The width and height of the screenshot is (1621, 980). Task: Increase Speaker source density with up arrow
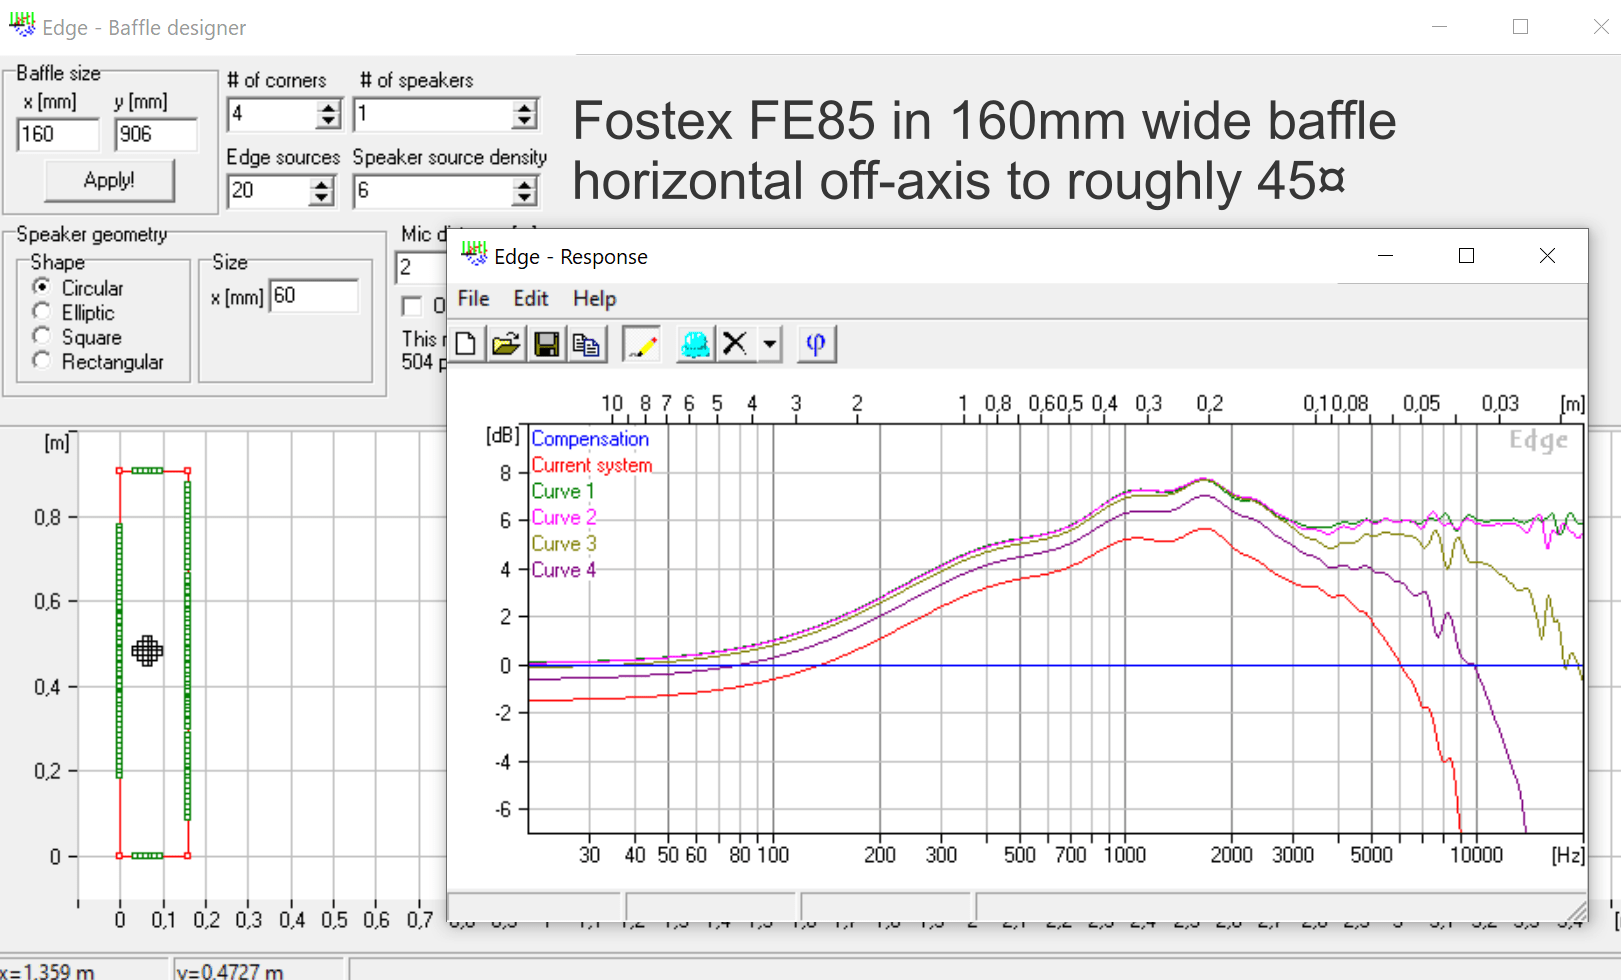[524, 183]
